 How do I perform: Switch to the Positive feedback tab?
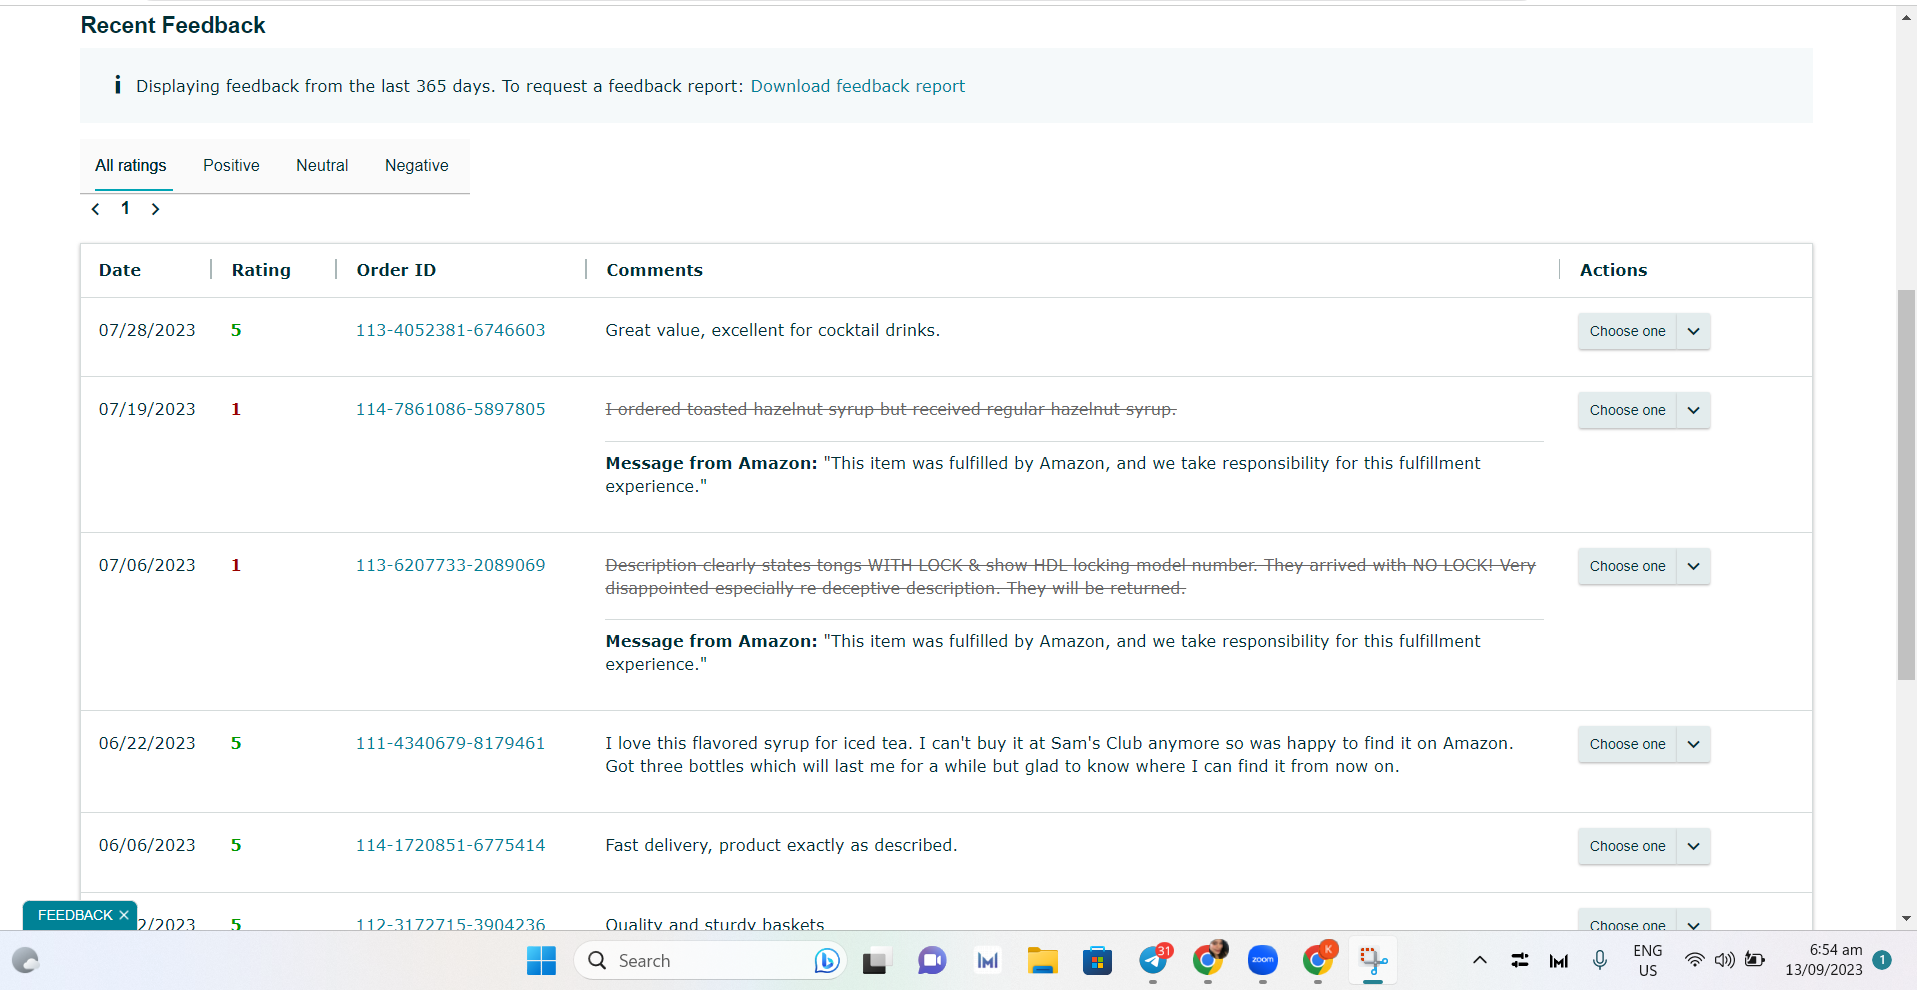(x=231, y=165)
